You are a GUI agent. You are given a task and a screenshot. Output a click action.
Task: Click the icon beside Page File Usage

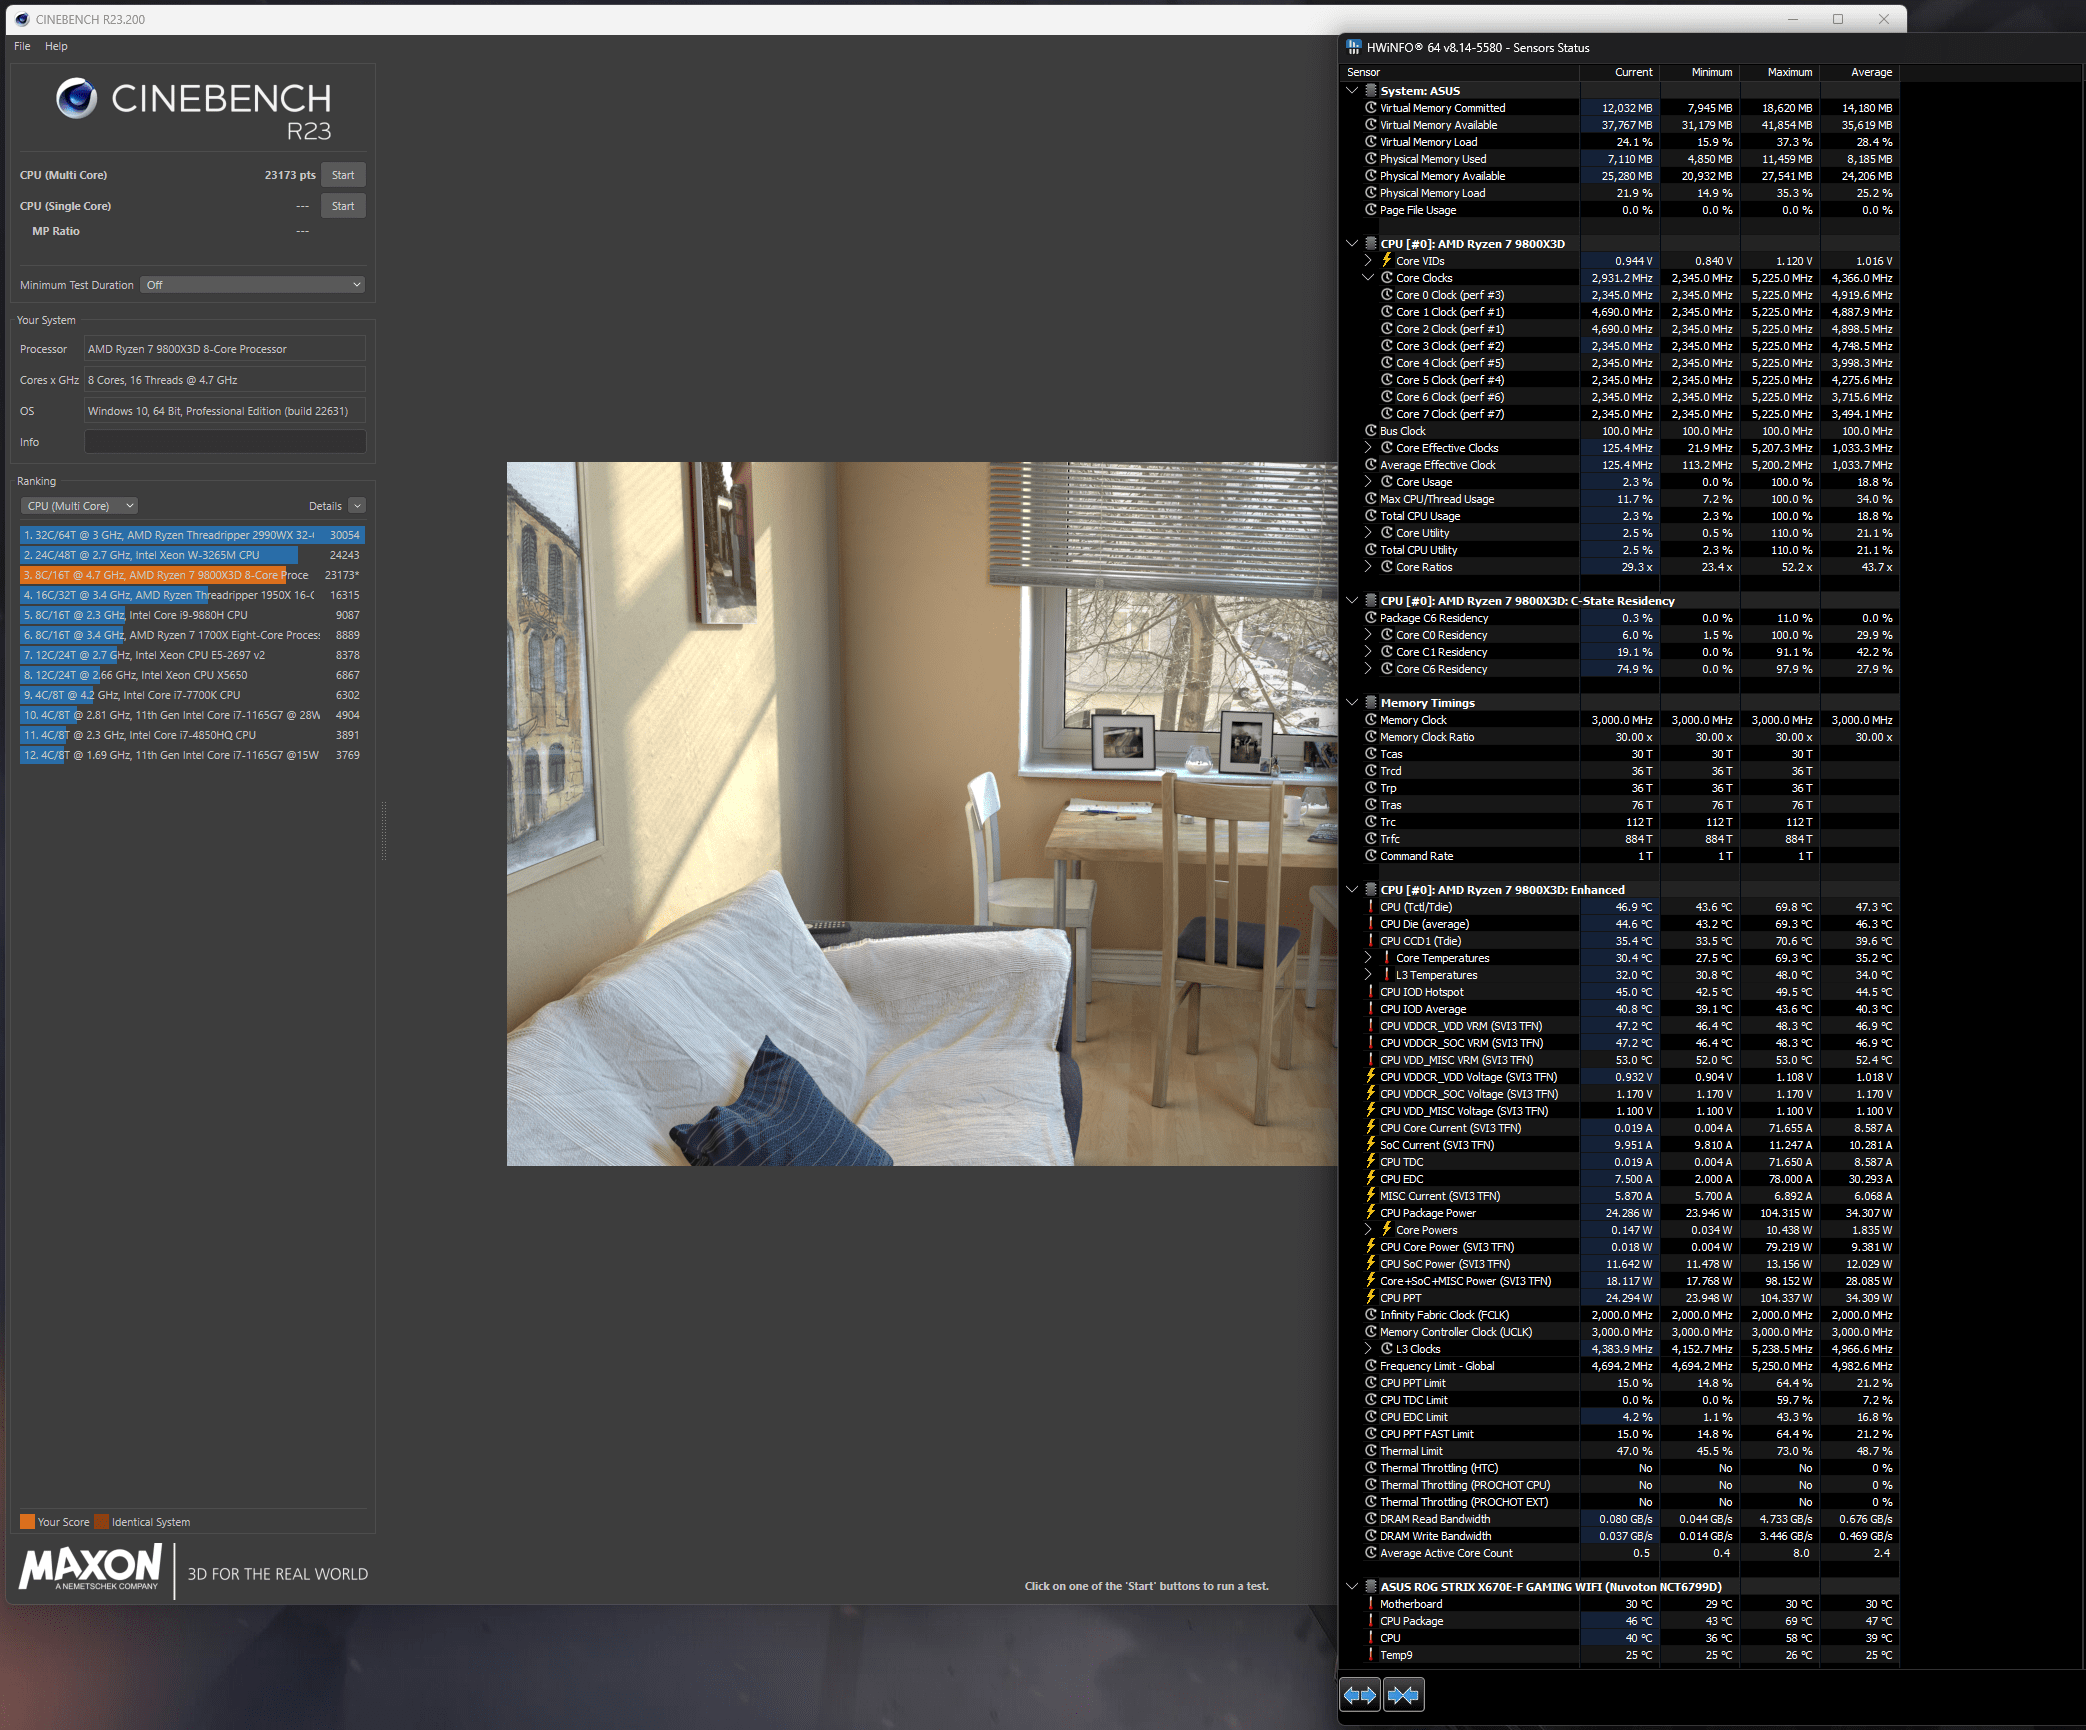(x=1371, y=209)
